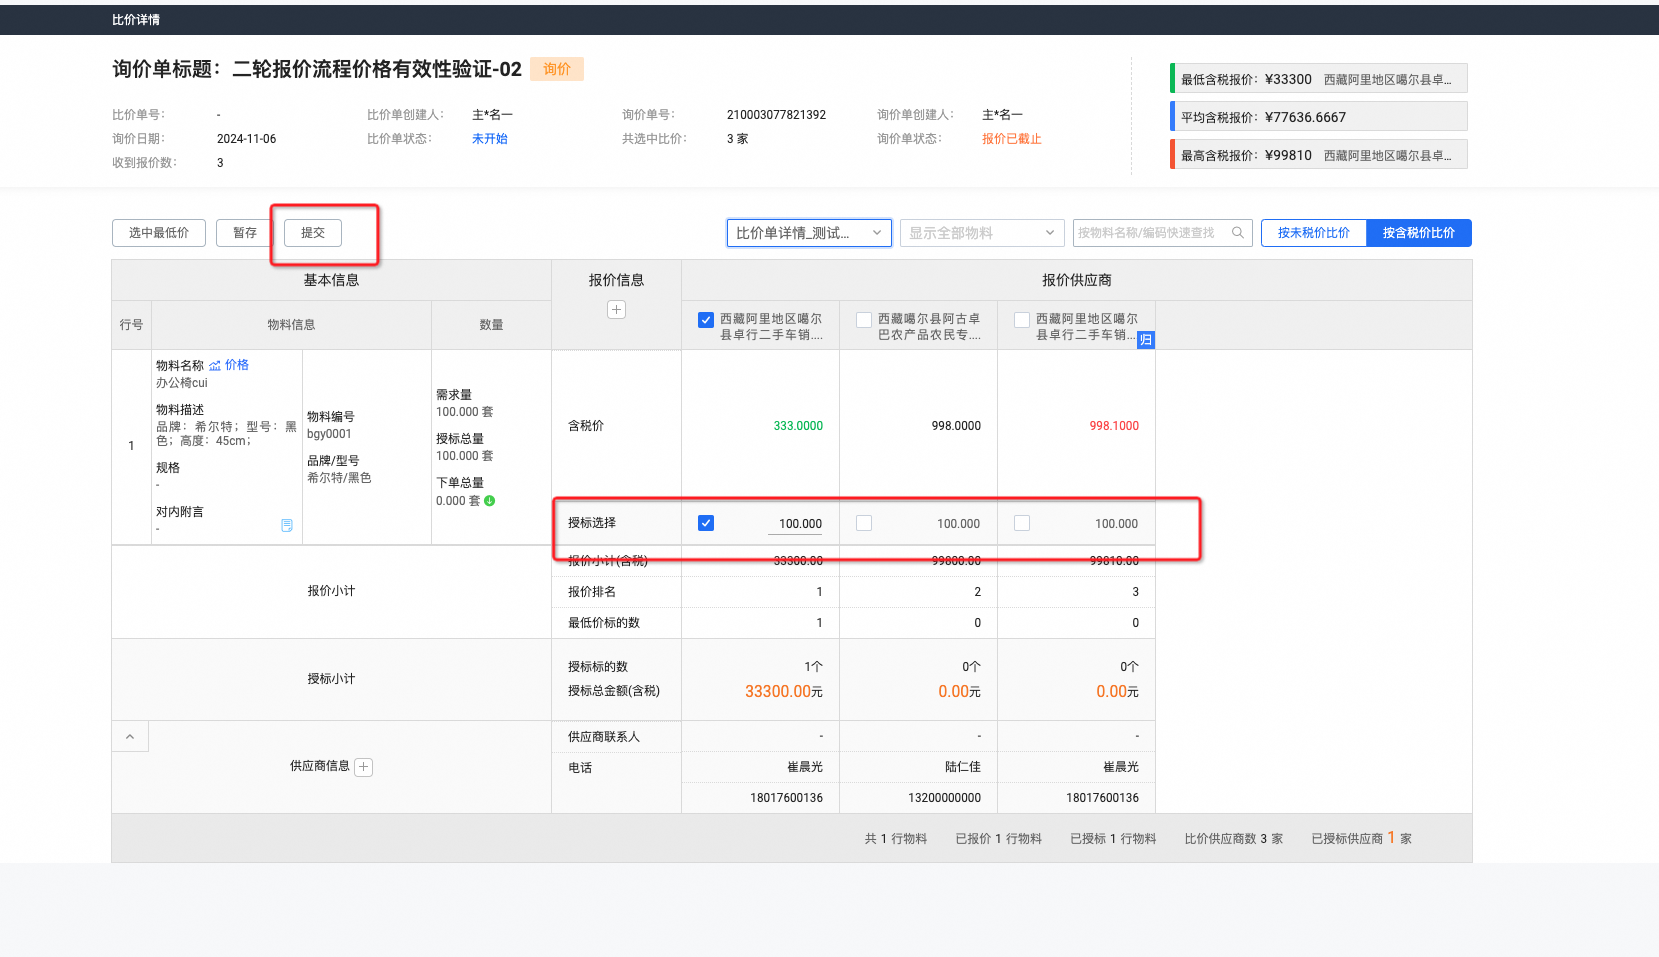Expand 供应商信息 with the plus icon
This screenshot has width=1659, height=957.
364,767
